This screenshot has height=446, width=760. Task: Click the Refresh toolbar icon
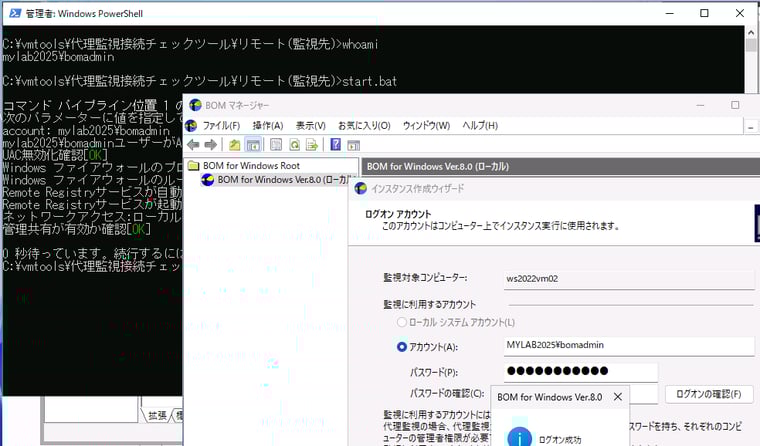tap(294, 144)
